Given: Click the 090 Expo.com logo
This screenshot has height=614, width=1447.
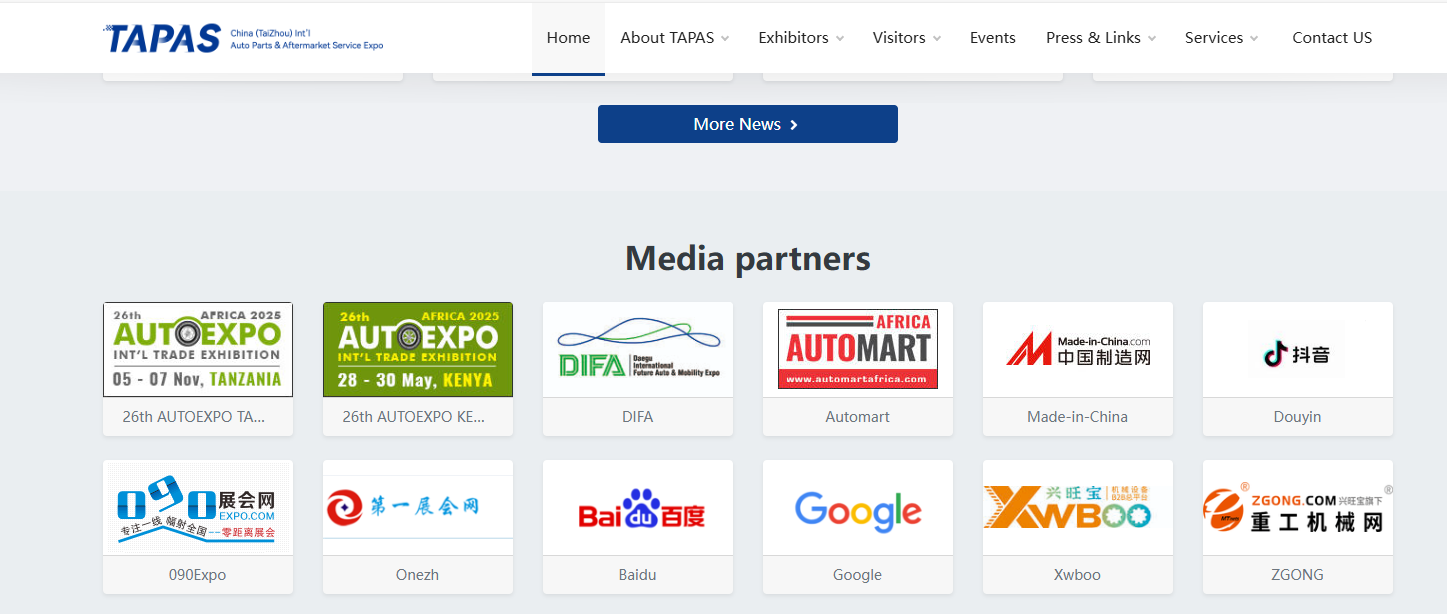Looking at the screenshot, I should [198, 508].
